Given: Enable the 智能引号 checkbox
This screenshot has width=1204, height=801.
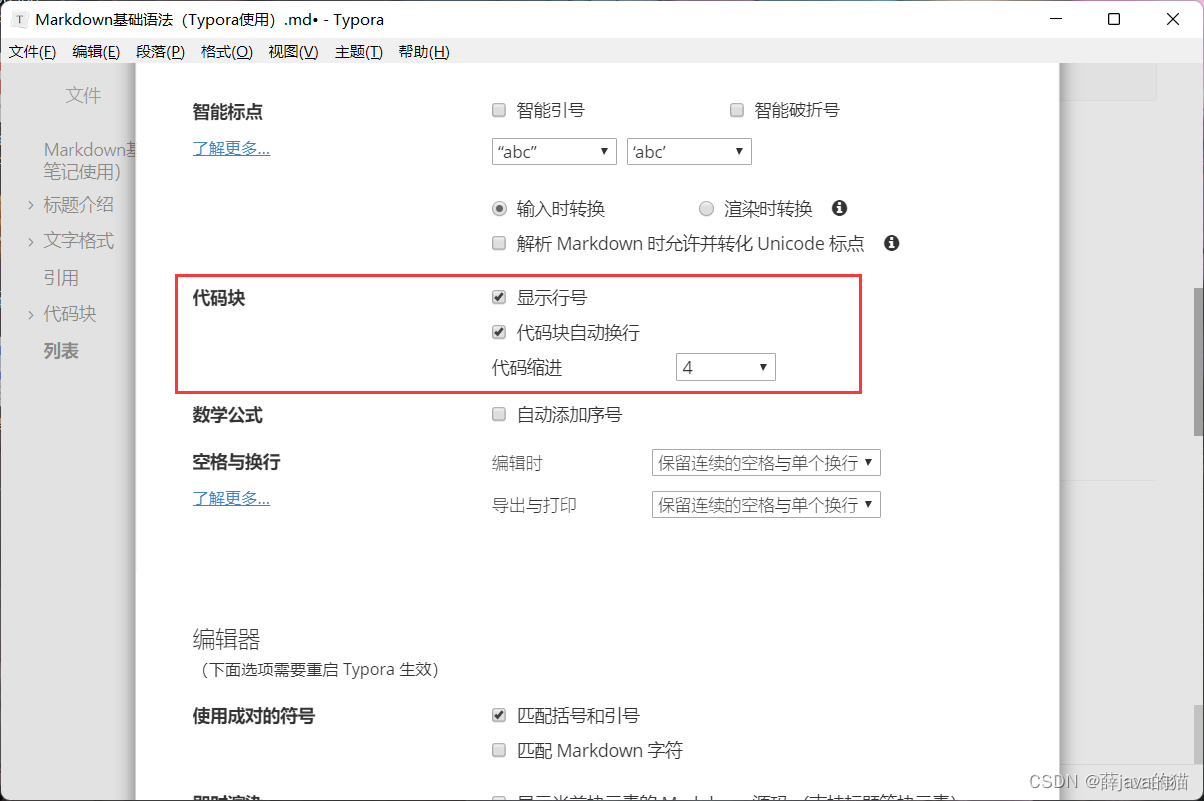Looking at the screenshot, I should (499, 110).
